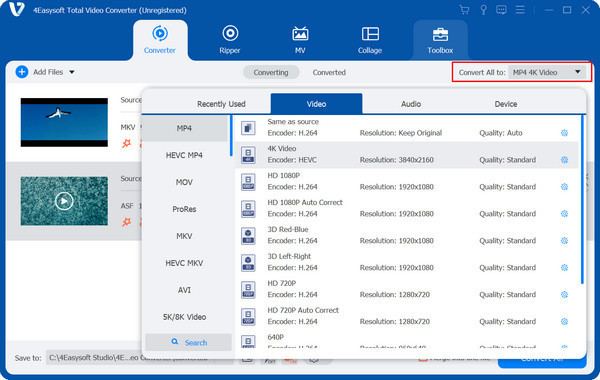Open settings gear for HD 1080P preset
This screenshot has width=600, height=380.
coord(564,187)
